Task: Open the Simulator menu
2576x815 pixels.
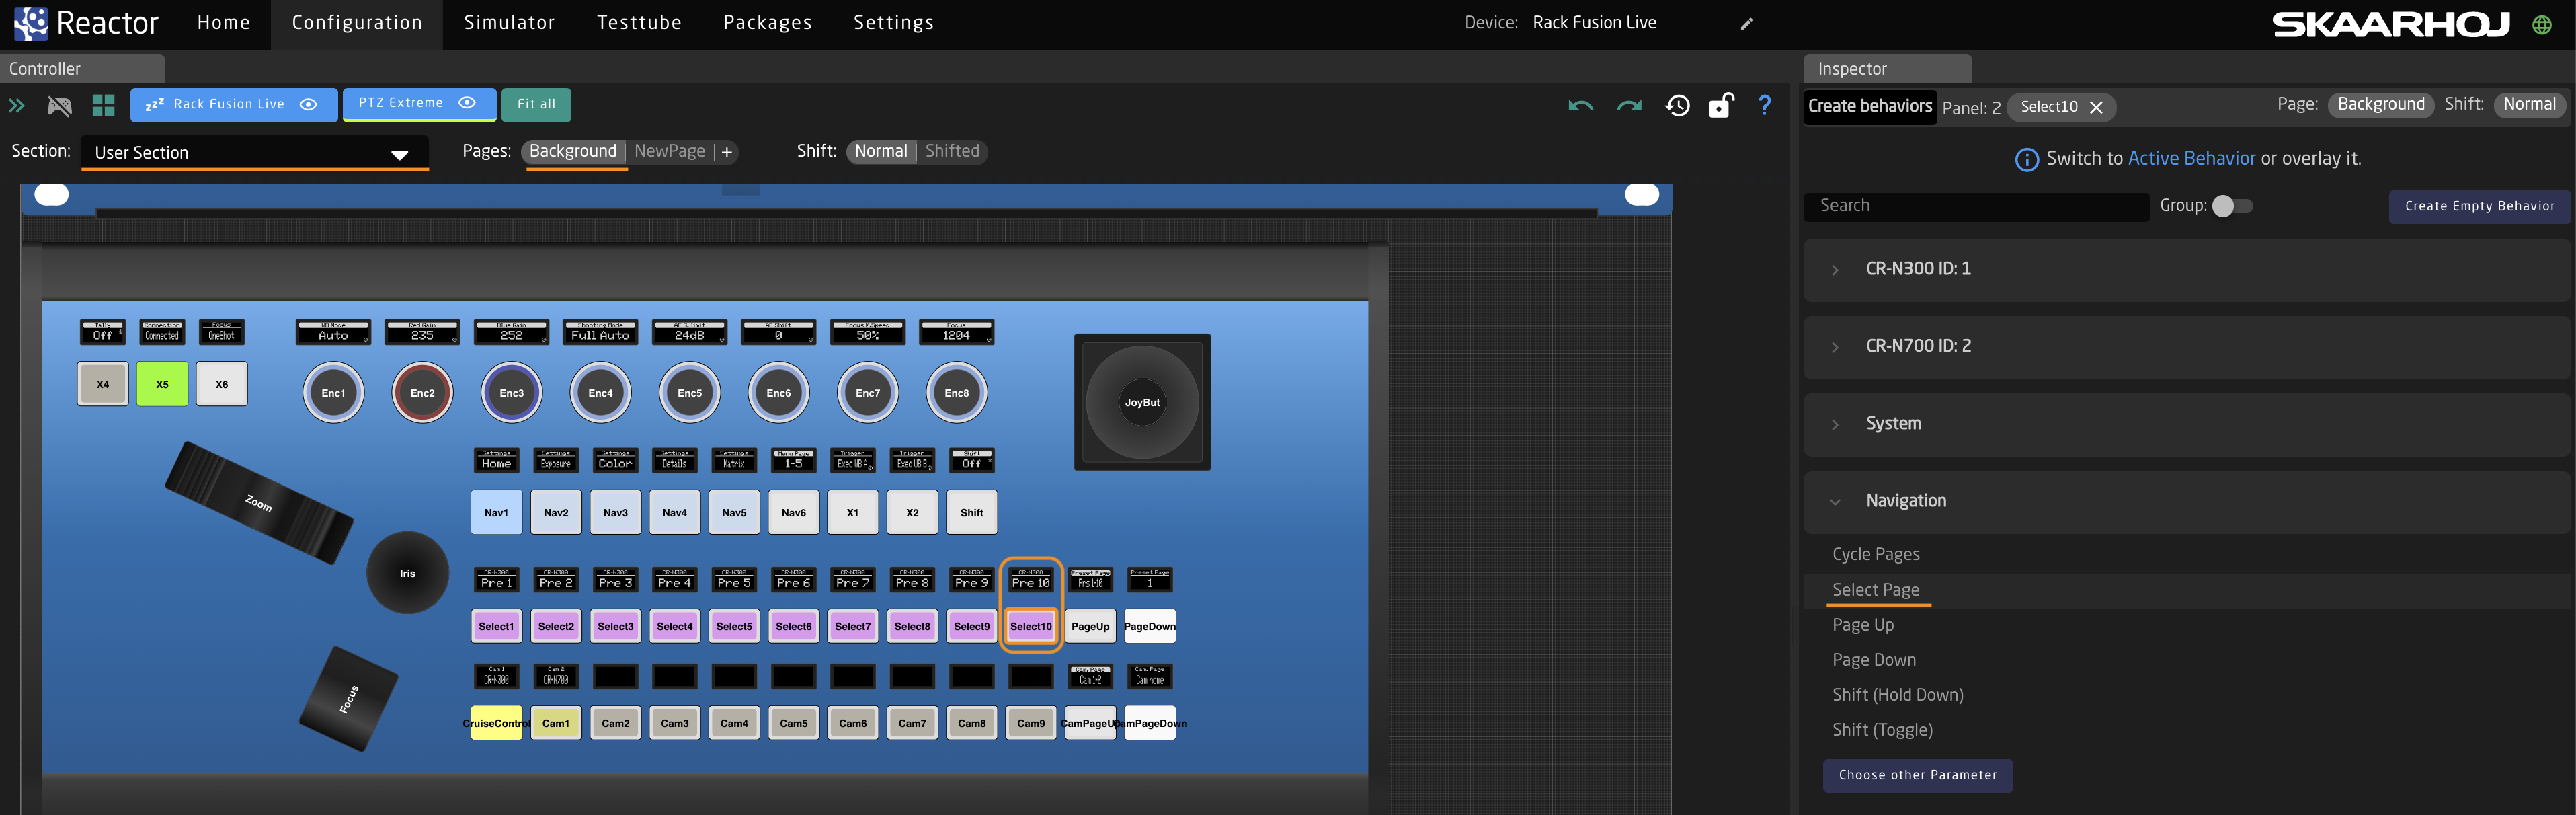Action: (x=508, y=23)
